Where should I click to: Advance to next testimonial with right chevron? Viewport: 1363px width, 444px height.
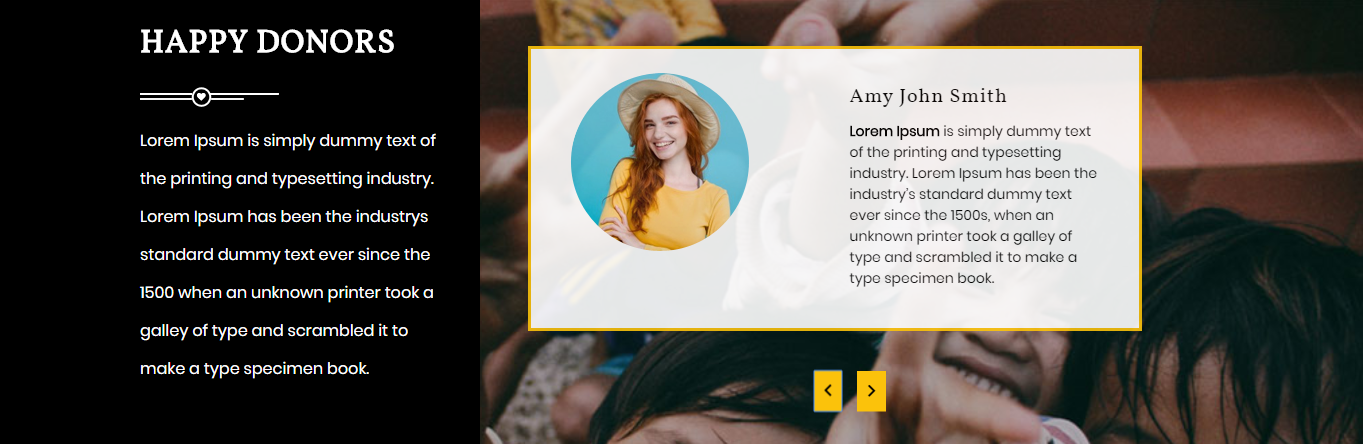pos(871,391)
